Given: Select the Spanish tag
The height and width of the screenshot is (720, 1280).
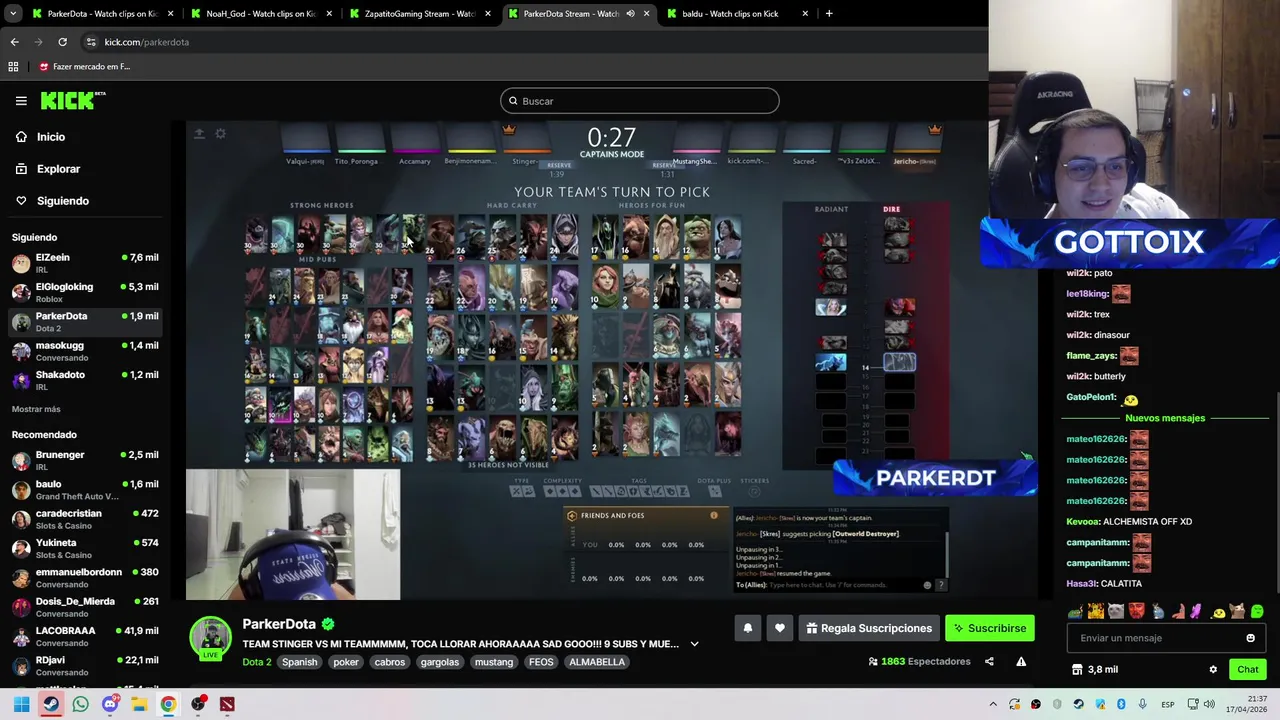Looking at the screenshot, I should pos(299,662).
